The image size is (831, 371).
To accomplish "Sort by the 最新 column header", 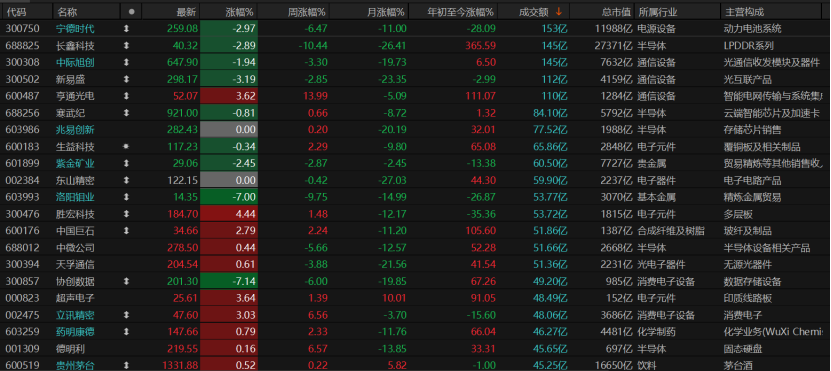I will (x=187, y=12).
